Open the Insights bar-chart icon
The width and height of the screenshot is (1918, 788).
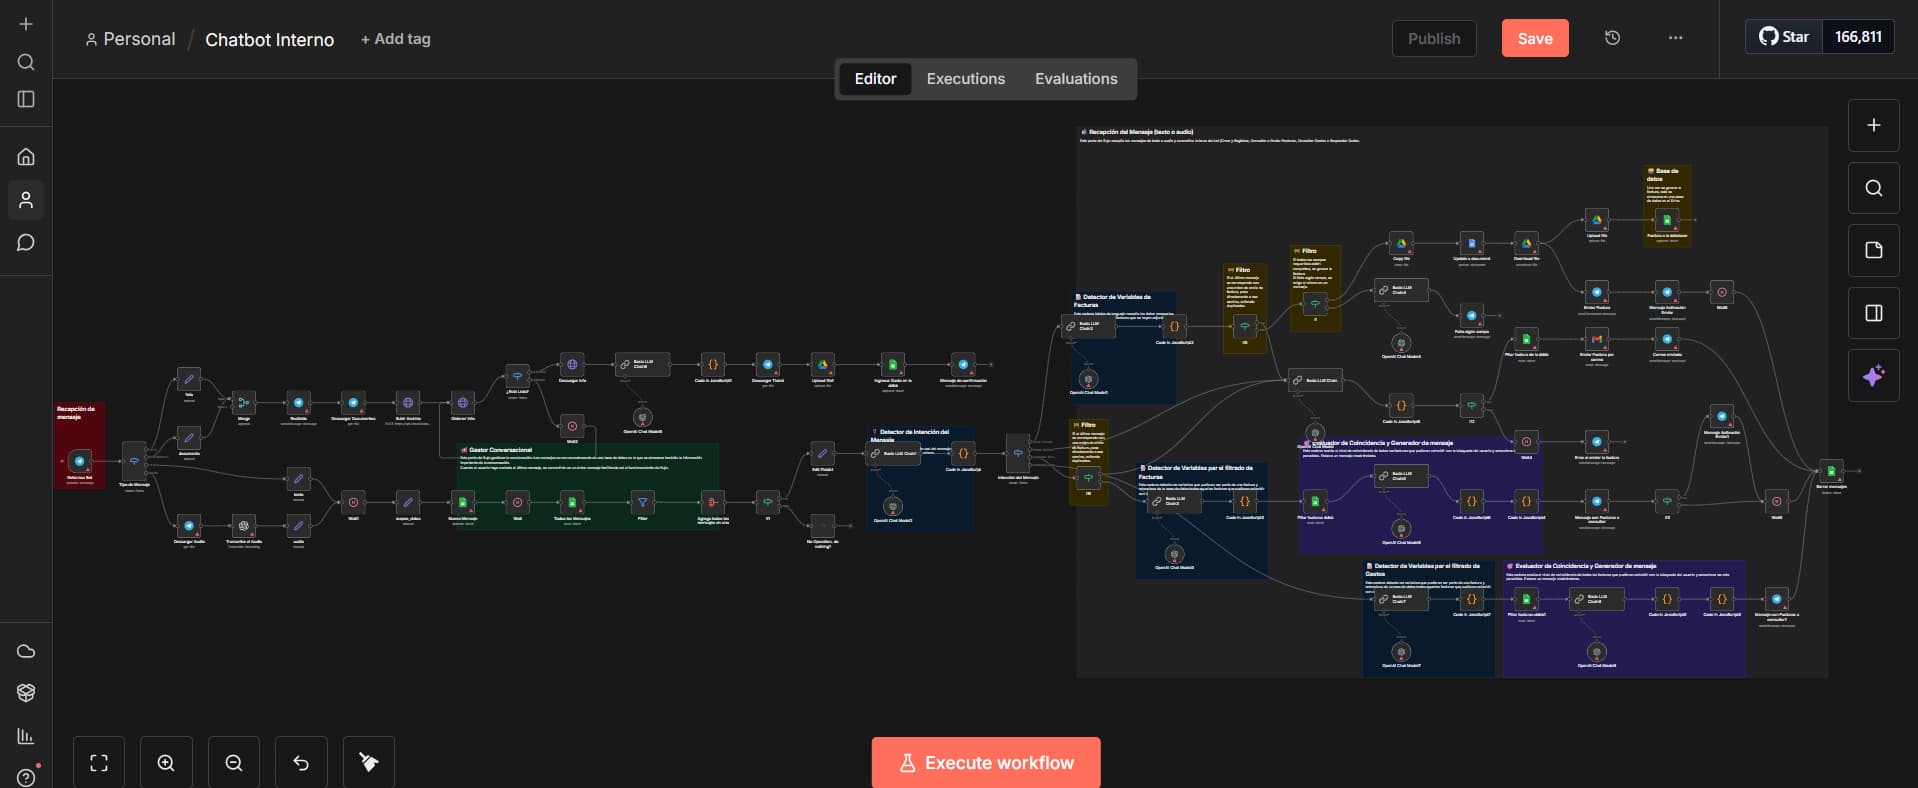26,736
